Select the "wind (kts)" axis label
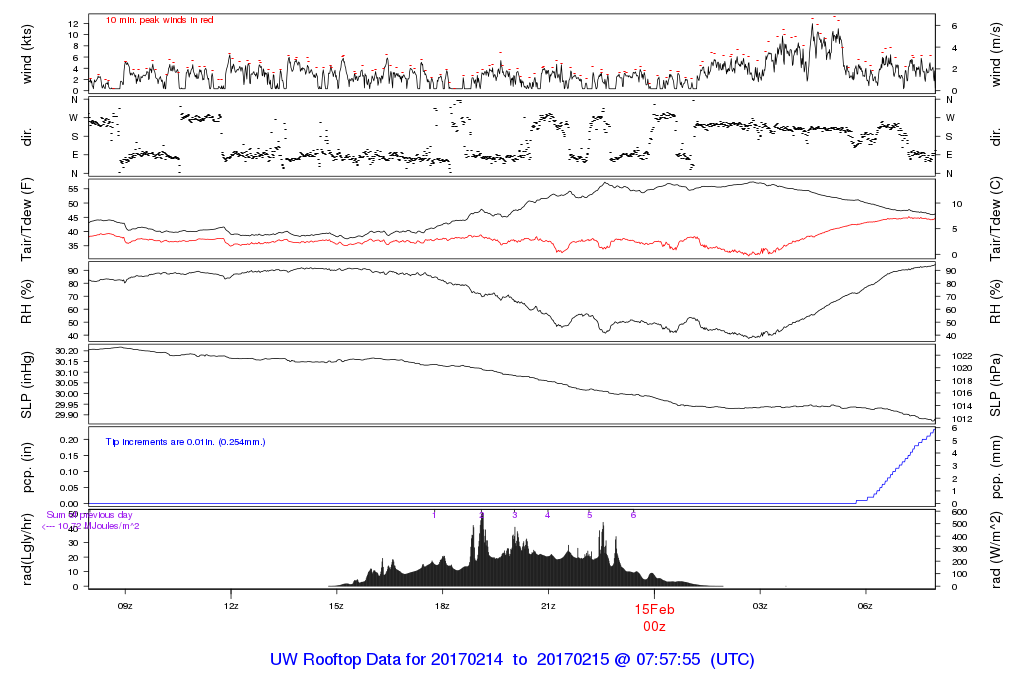This screenshot has height=700, width=1024. click(x=27, y=54)
